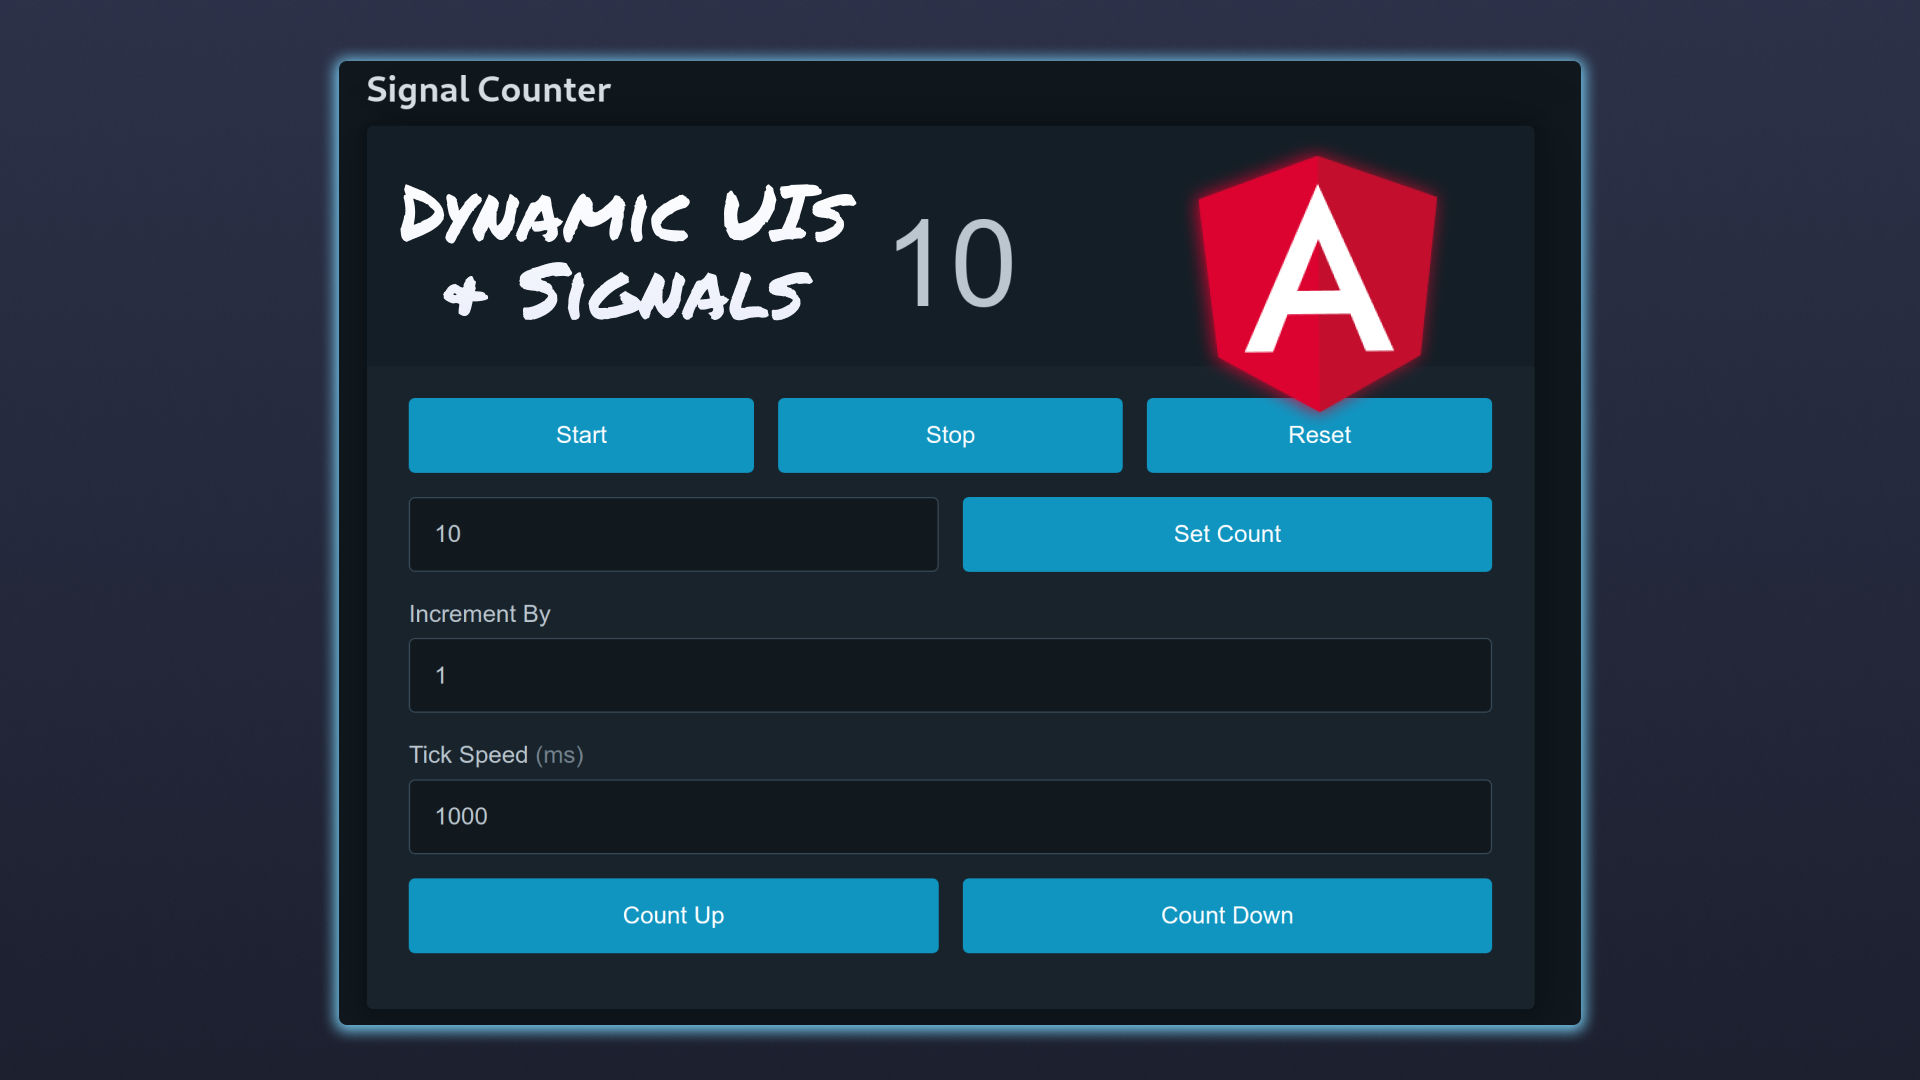Select the Signal Counter panel title
Screen dimensions: 1920x1080
coord(488,88)
